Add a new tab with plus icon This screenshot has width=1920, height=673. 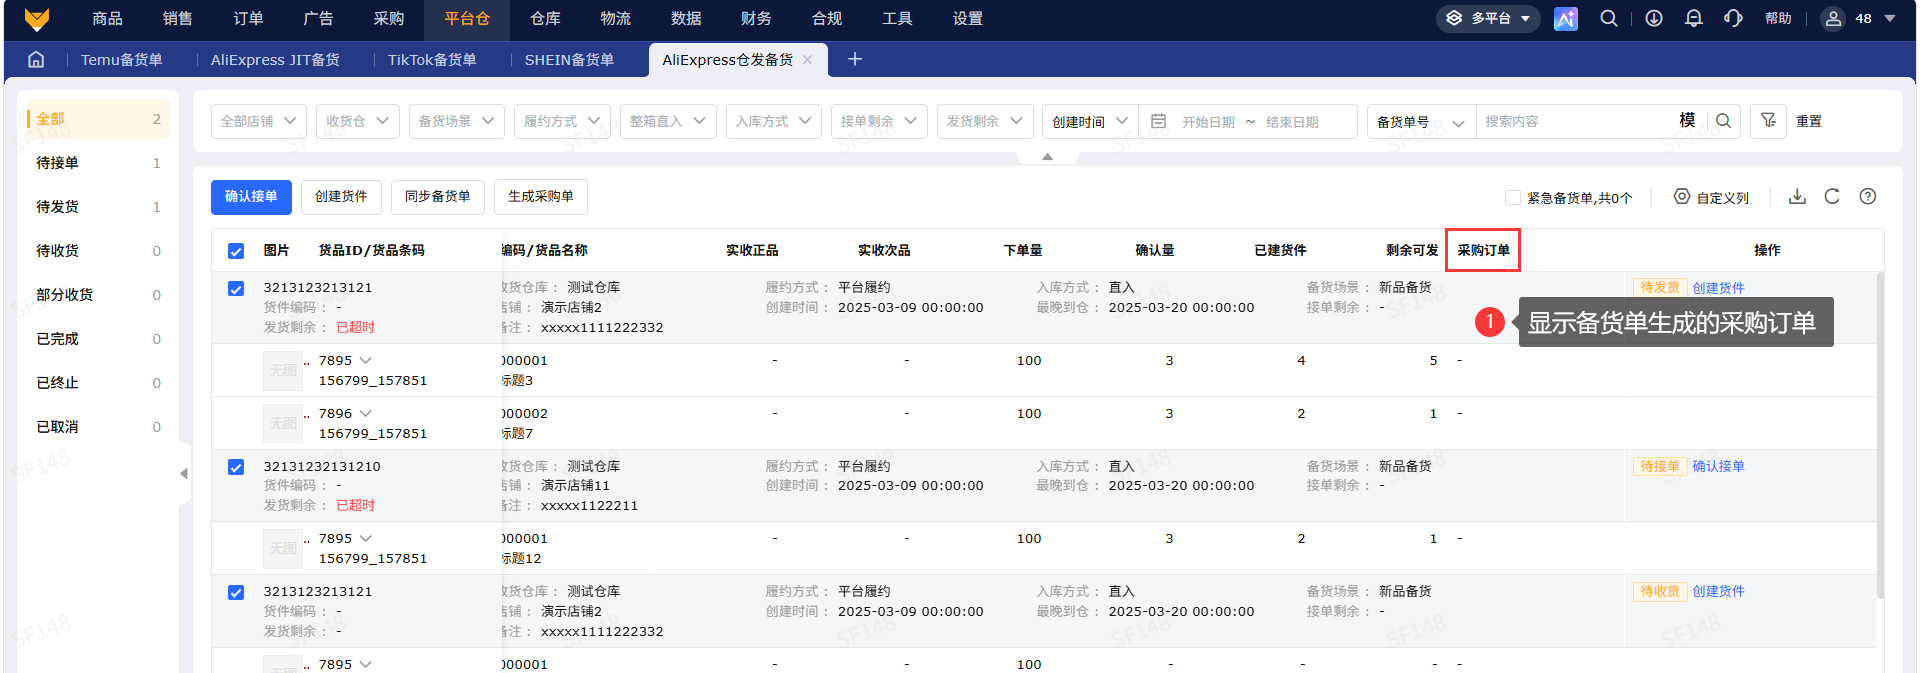tap(855, 60)
